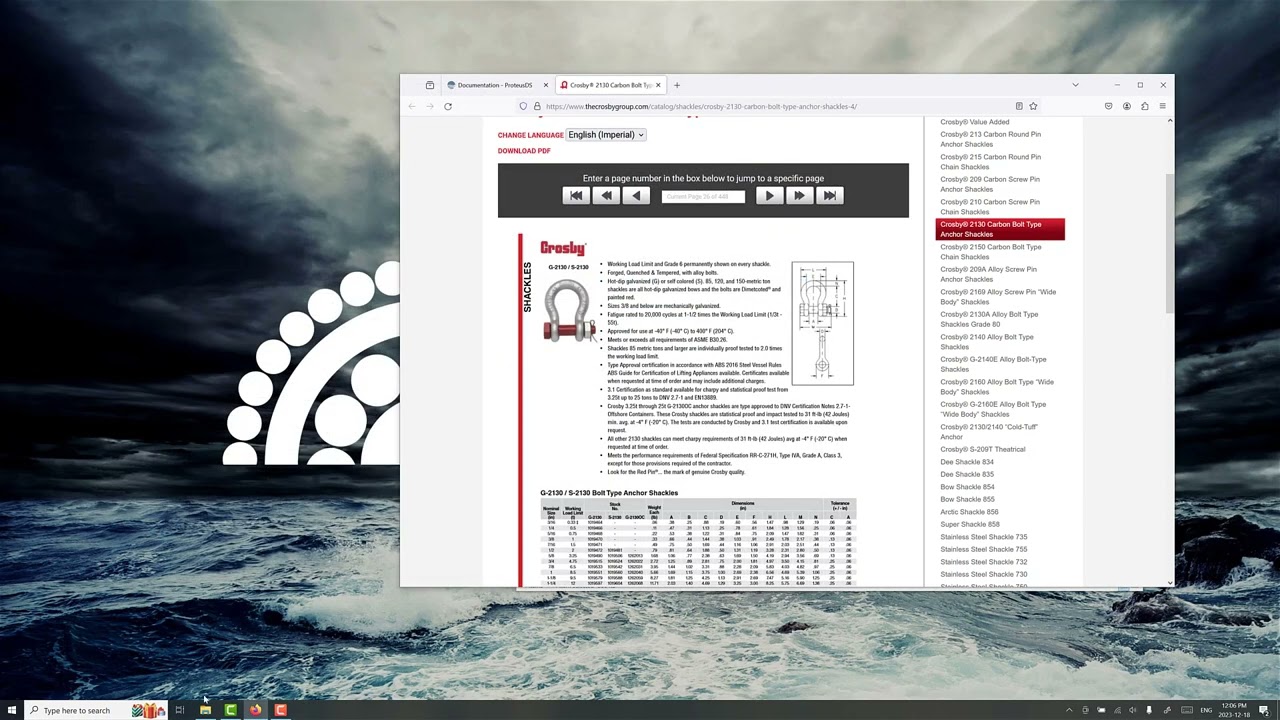Jump to first page in catalog viewer
The height and width of the screenshot is (720, 1280).
(x=576, y=196)
